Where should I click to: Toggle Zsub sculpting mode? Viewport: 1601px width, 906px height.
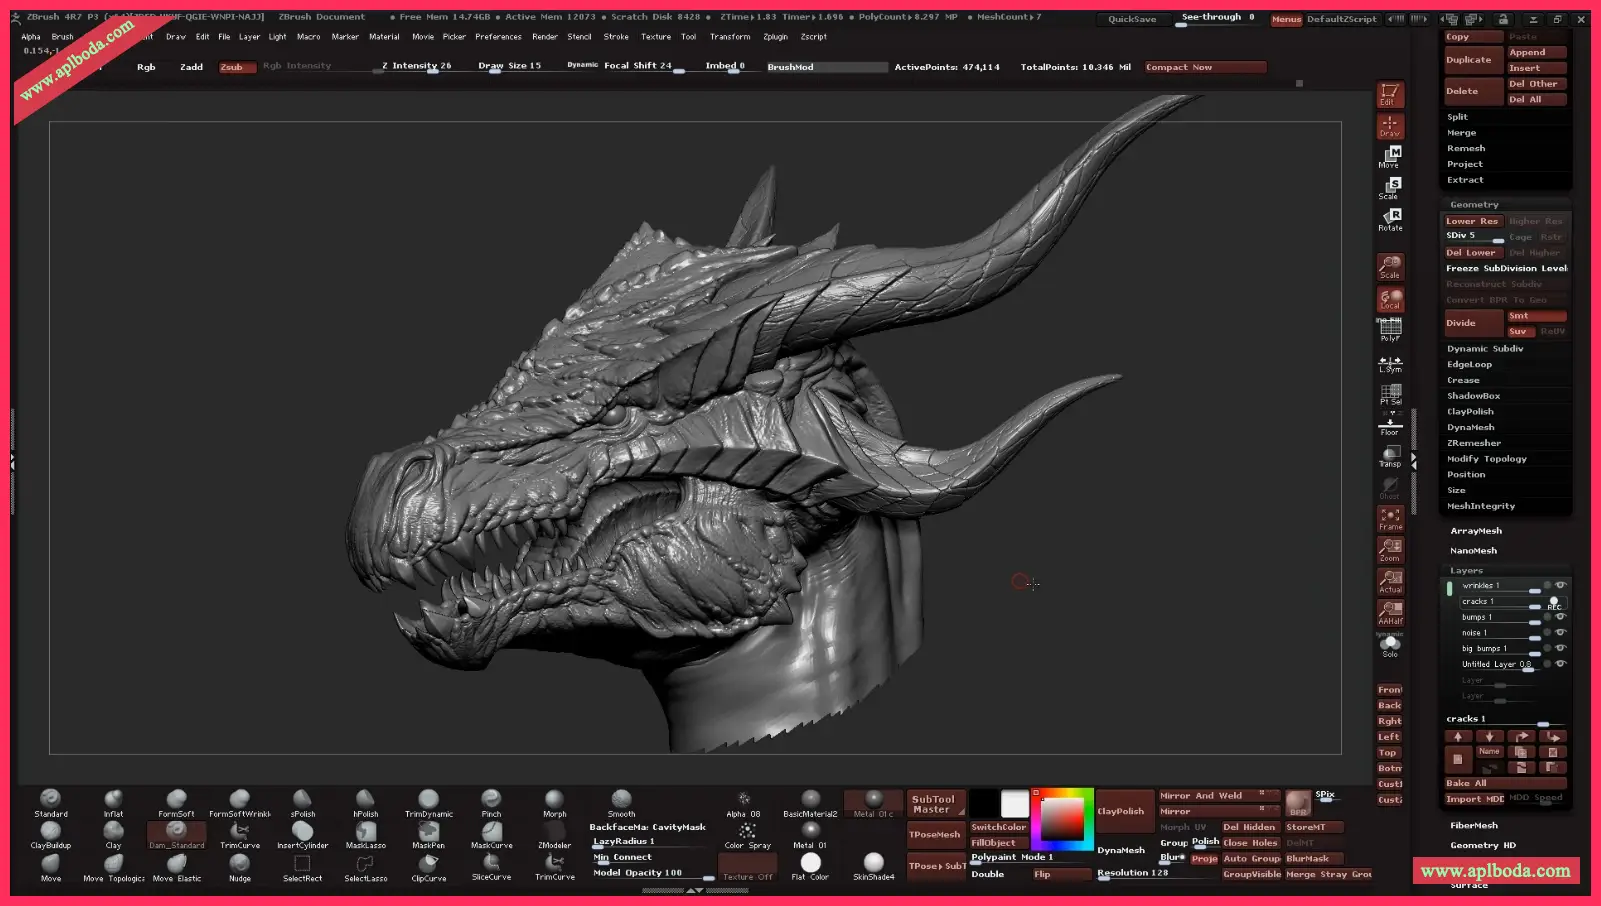point(237,67)
